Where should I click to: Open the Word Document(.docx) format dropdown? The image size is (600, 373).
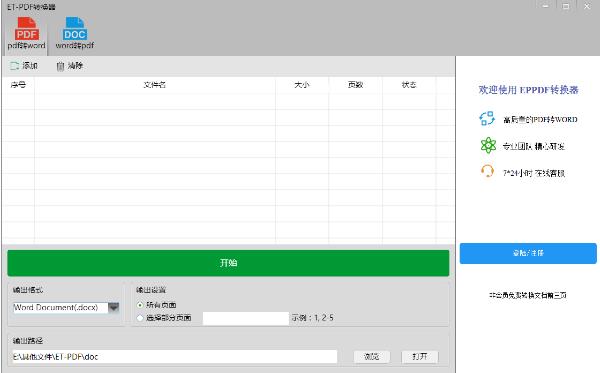point(114,307)
